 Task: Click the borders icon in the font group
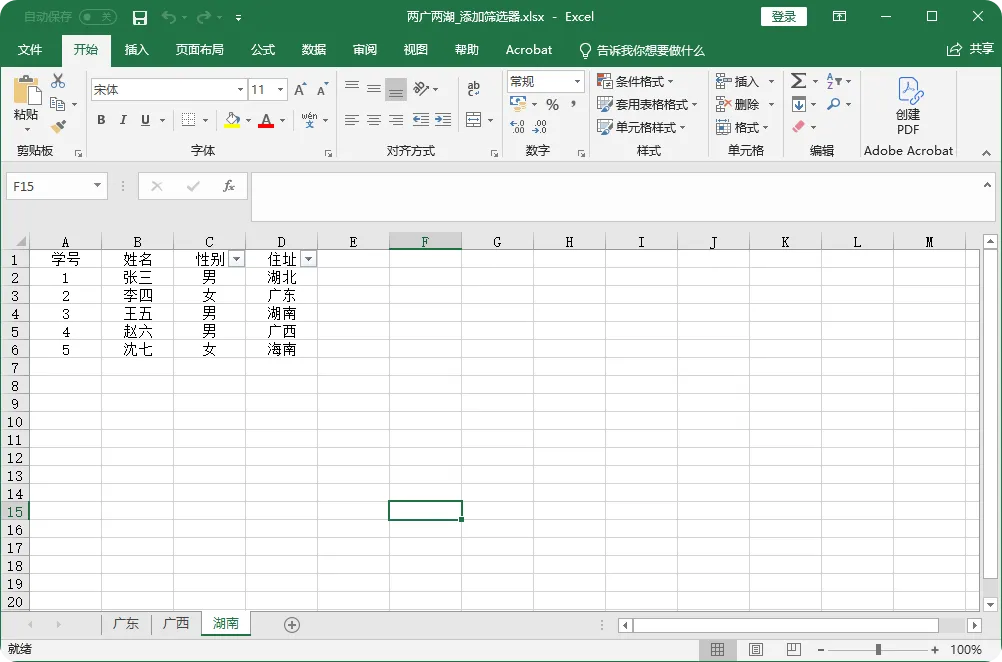pos(188,119)
